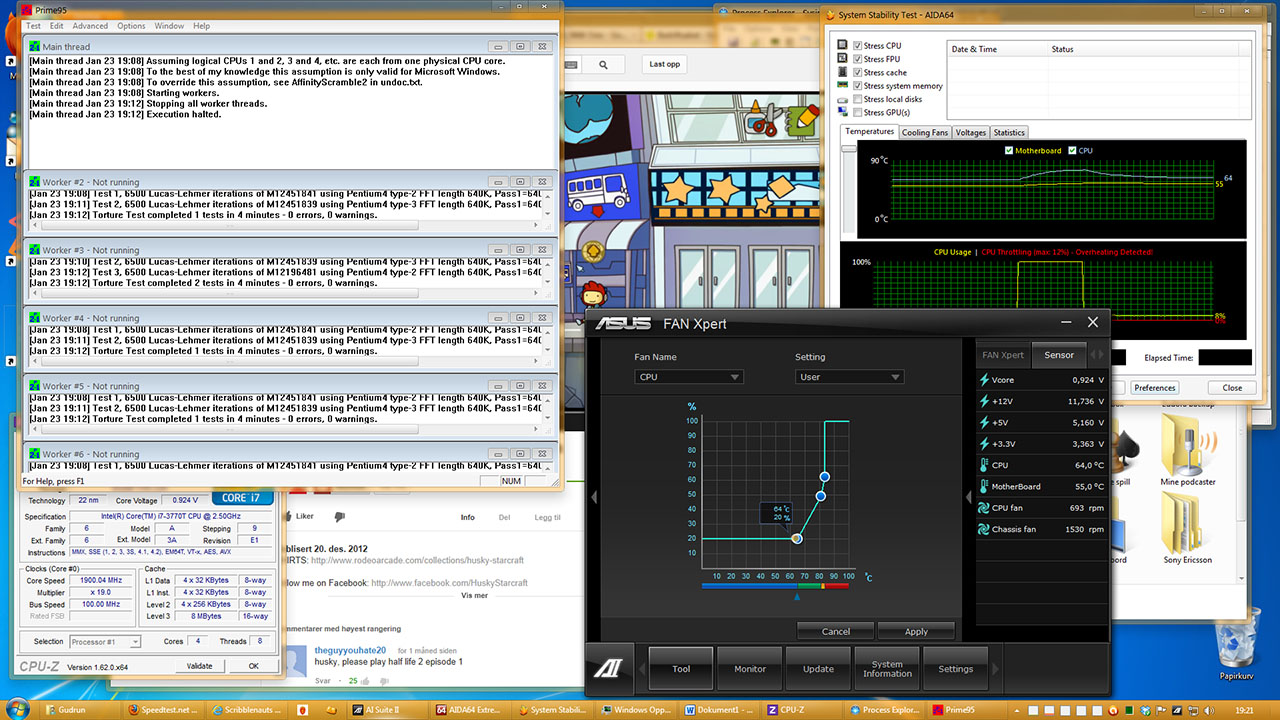Open the Dokument1 Word taskbar item
The image size is (1280, 720).
(x=719, y=710)
